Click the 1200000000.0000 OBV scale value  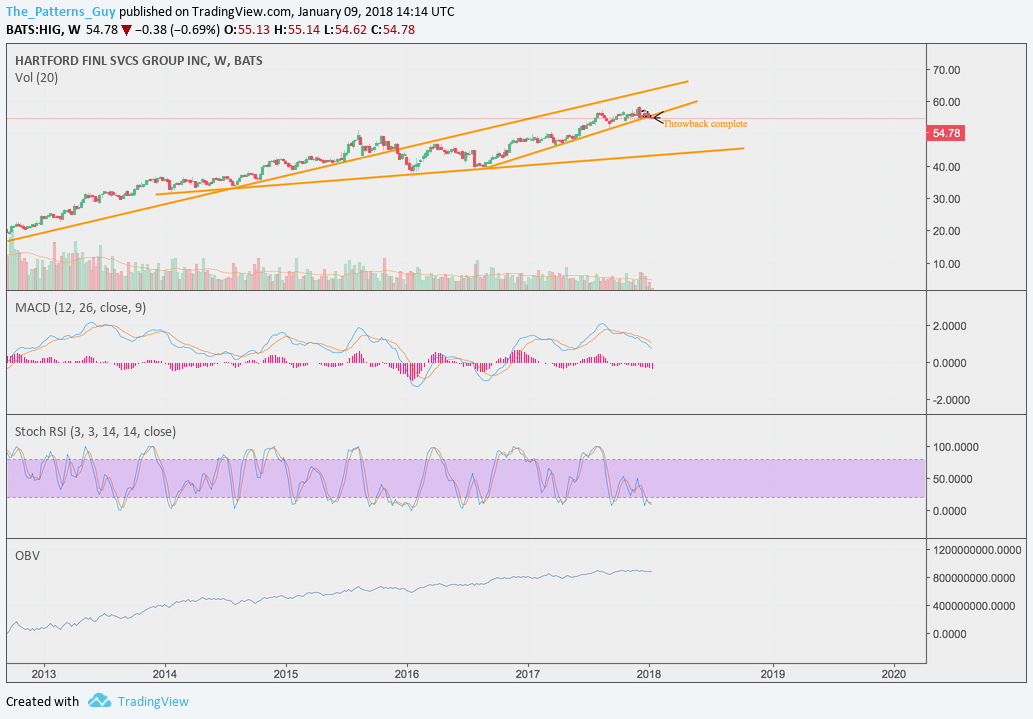[x=977, y=550]
